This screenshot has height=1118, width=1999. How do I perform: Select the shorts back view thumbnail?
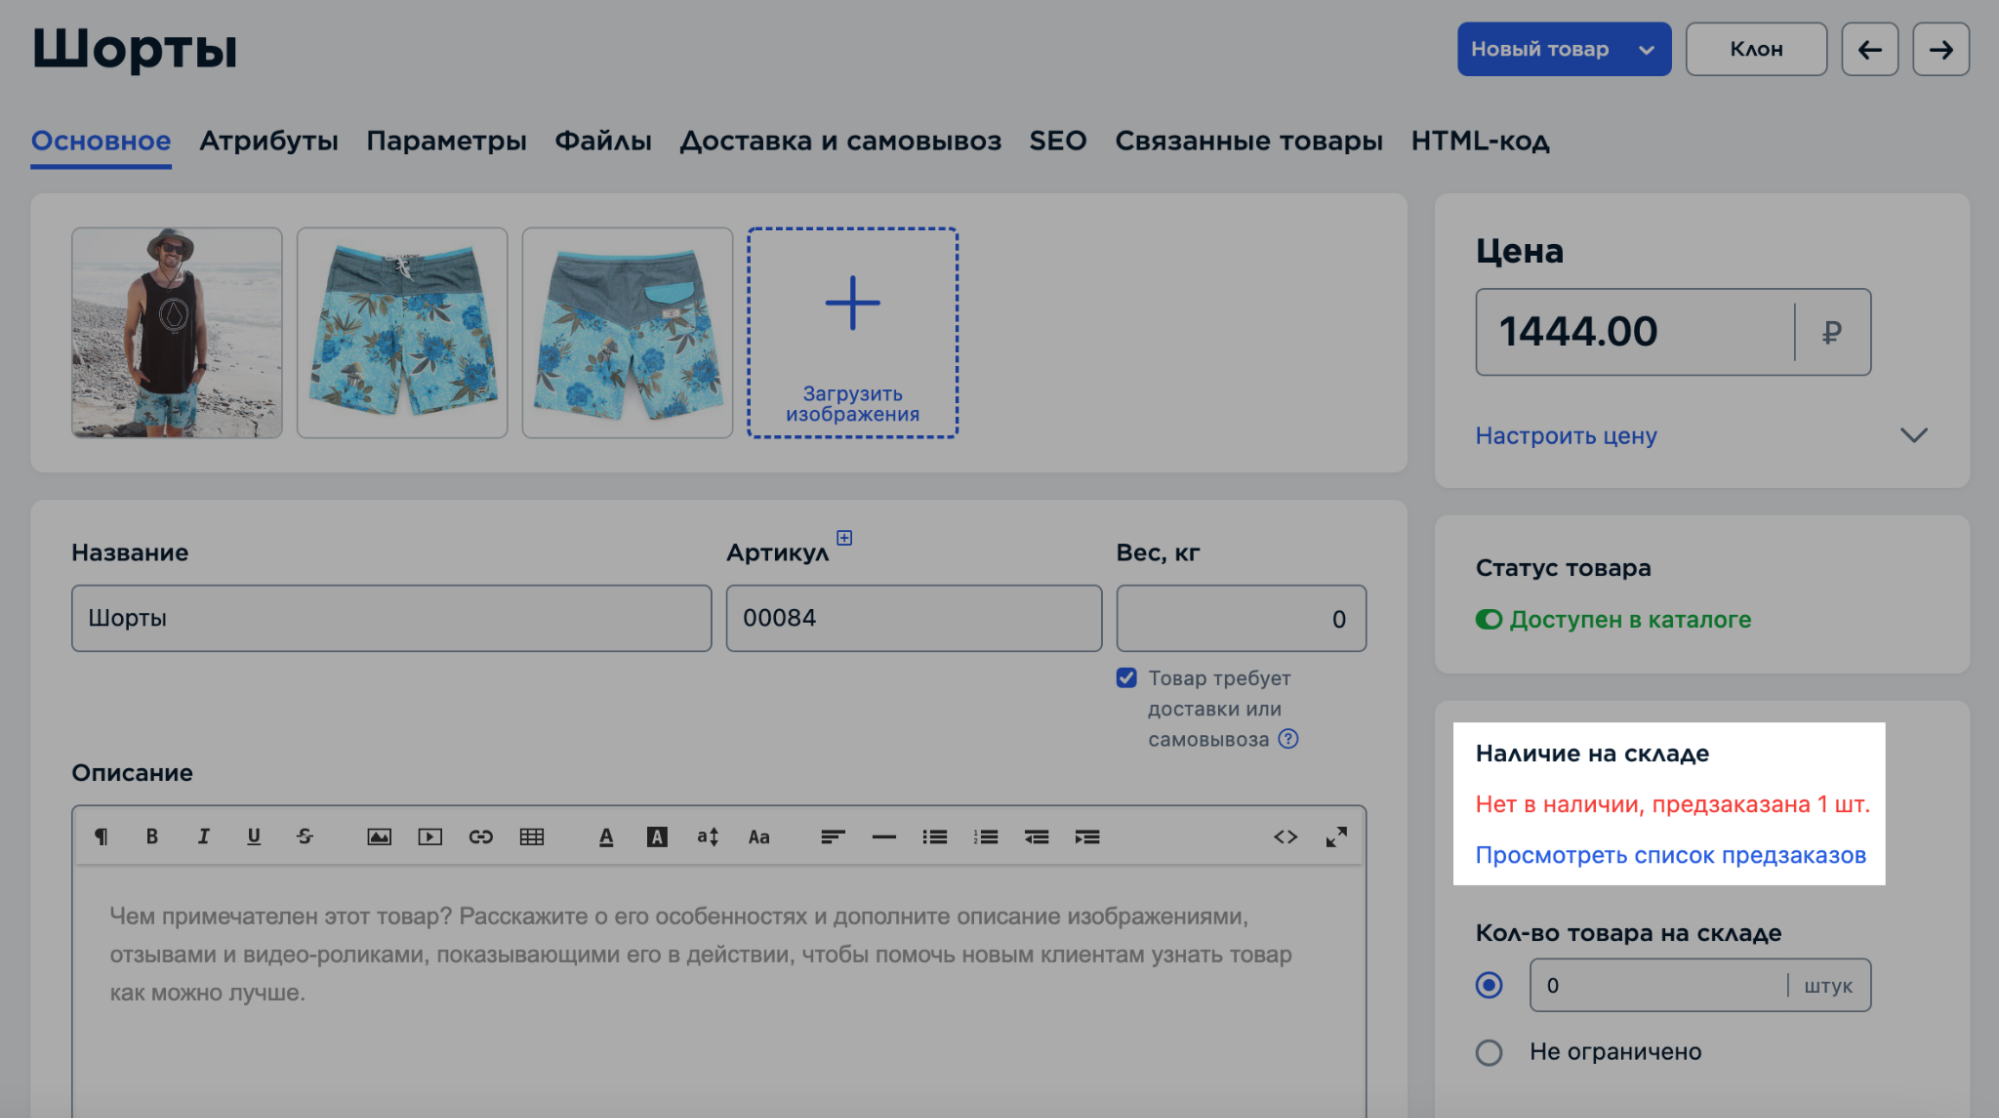[627, 332]
